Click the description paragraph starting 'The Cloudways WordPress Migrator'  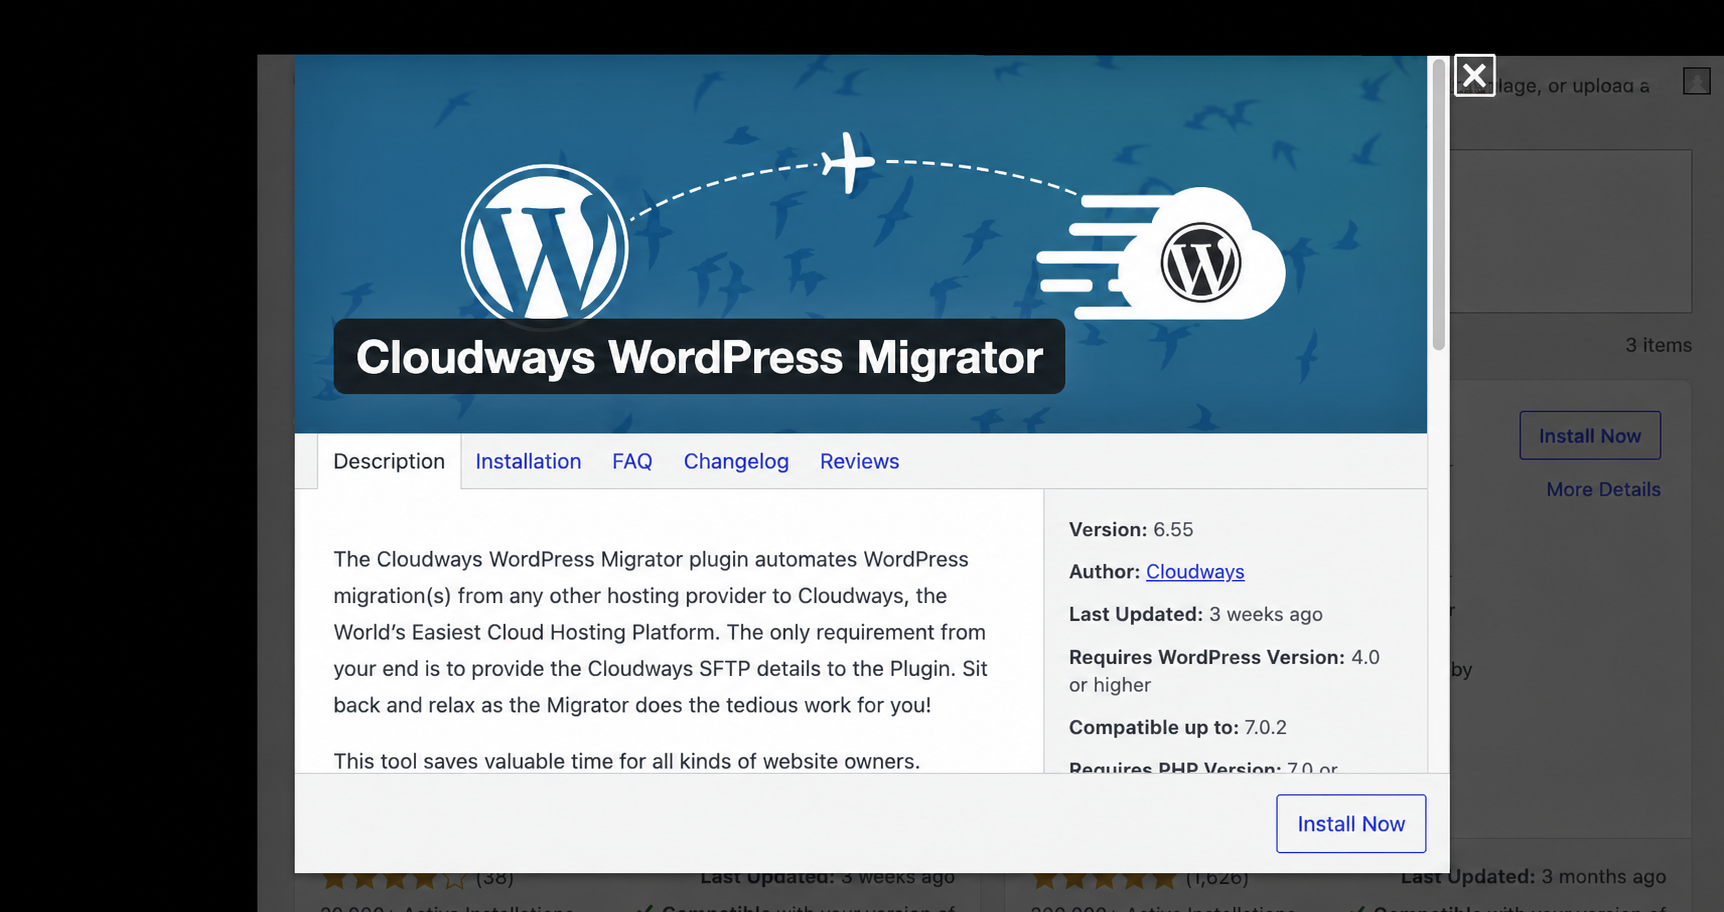tap(661, 632)
